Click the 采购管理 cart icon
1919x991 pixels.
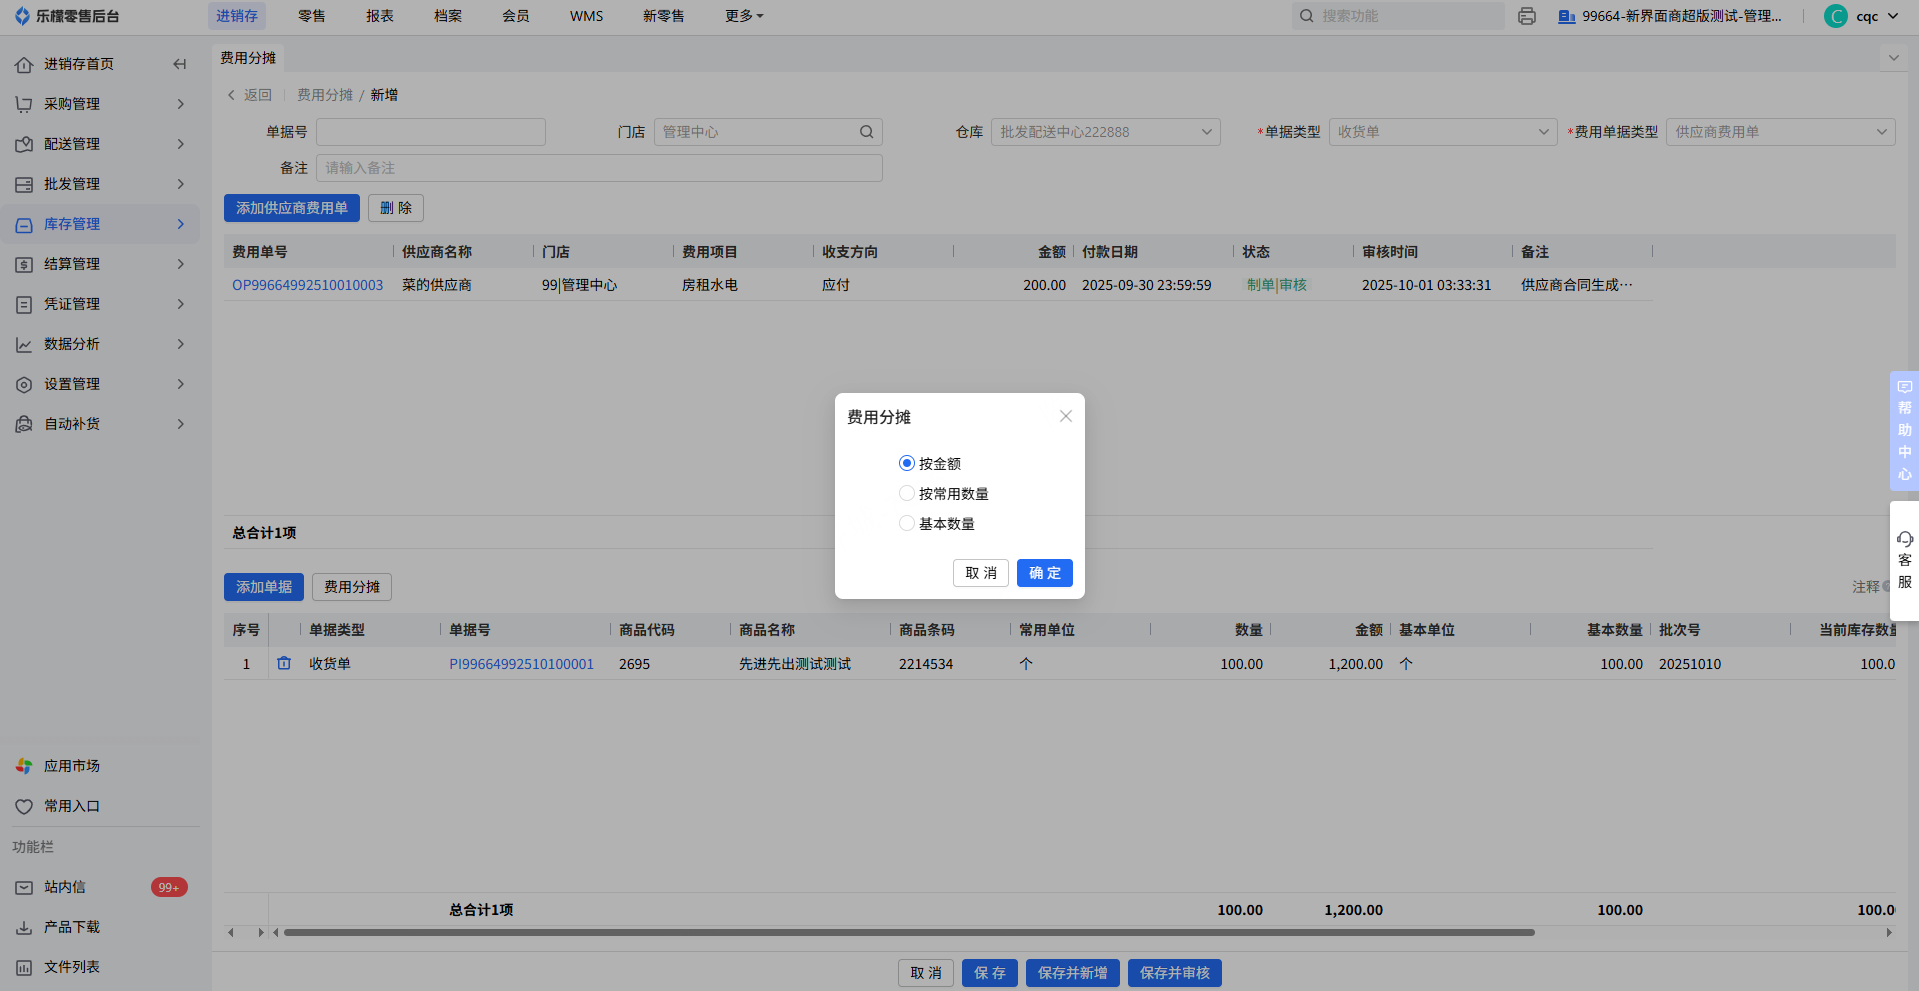click(24, 104)
